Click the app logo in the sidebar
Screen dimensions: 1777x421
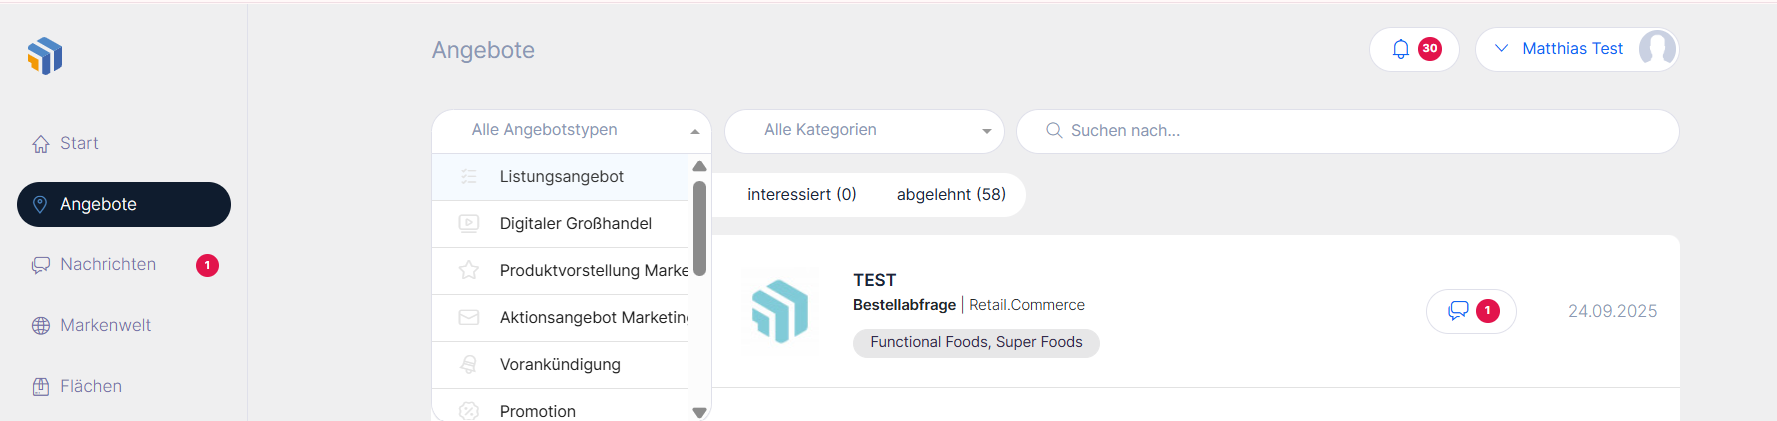click(45, 56)
